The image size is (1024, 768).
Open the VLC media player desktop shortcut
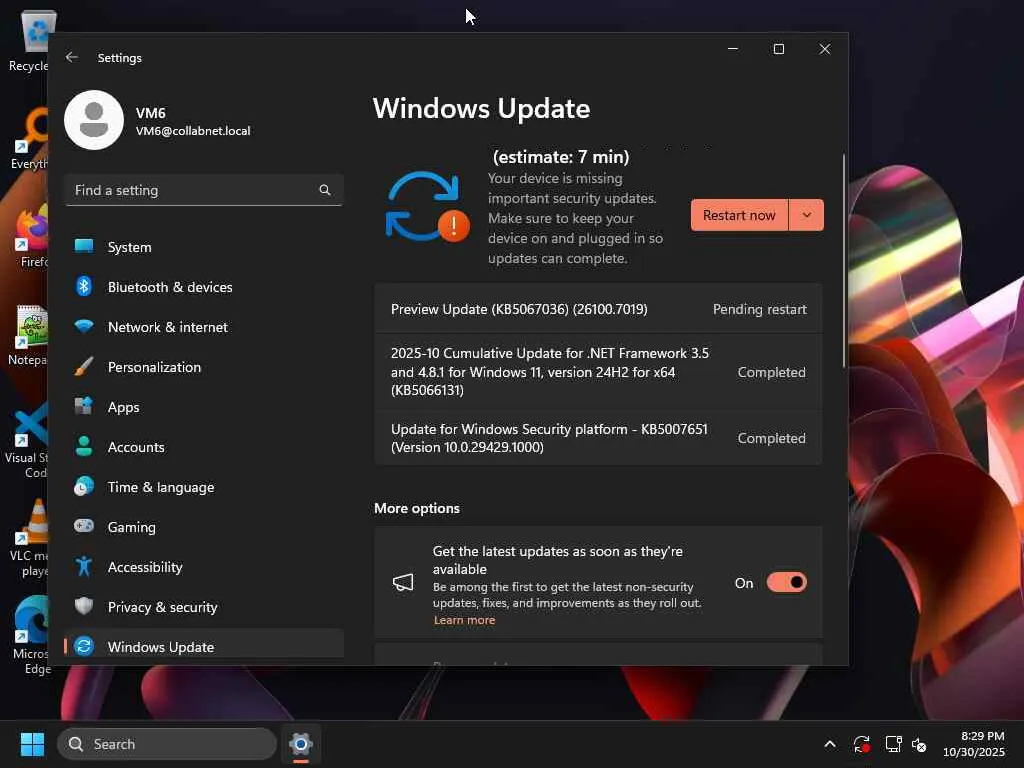pyautogui.click(x=29, y=539)
